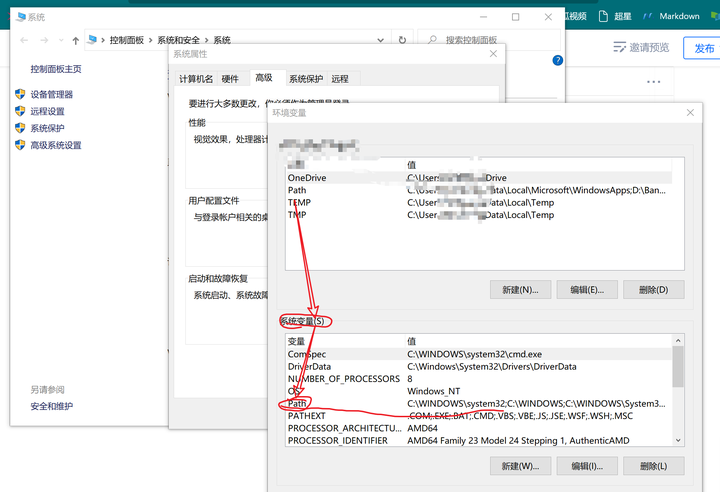Select the ComSpec system variable row

[478, 354]
